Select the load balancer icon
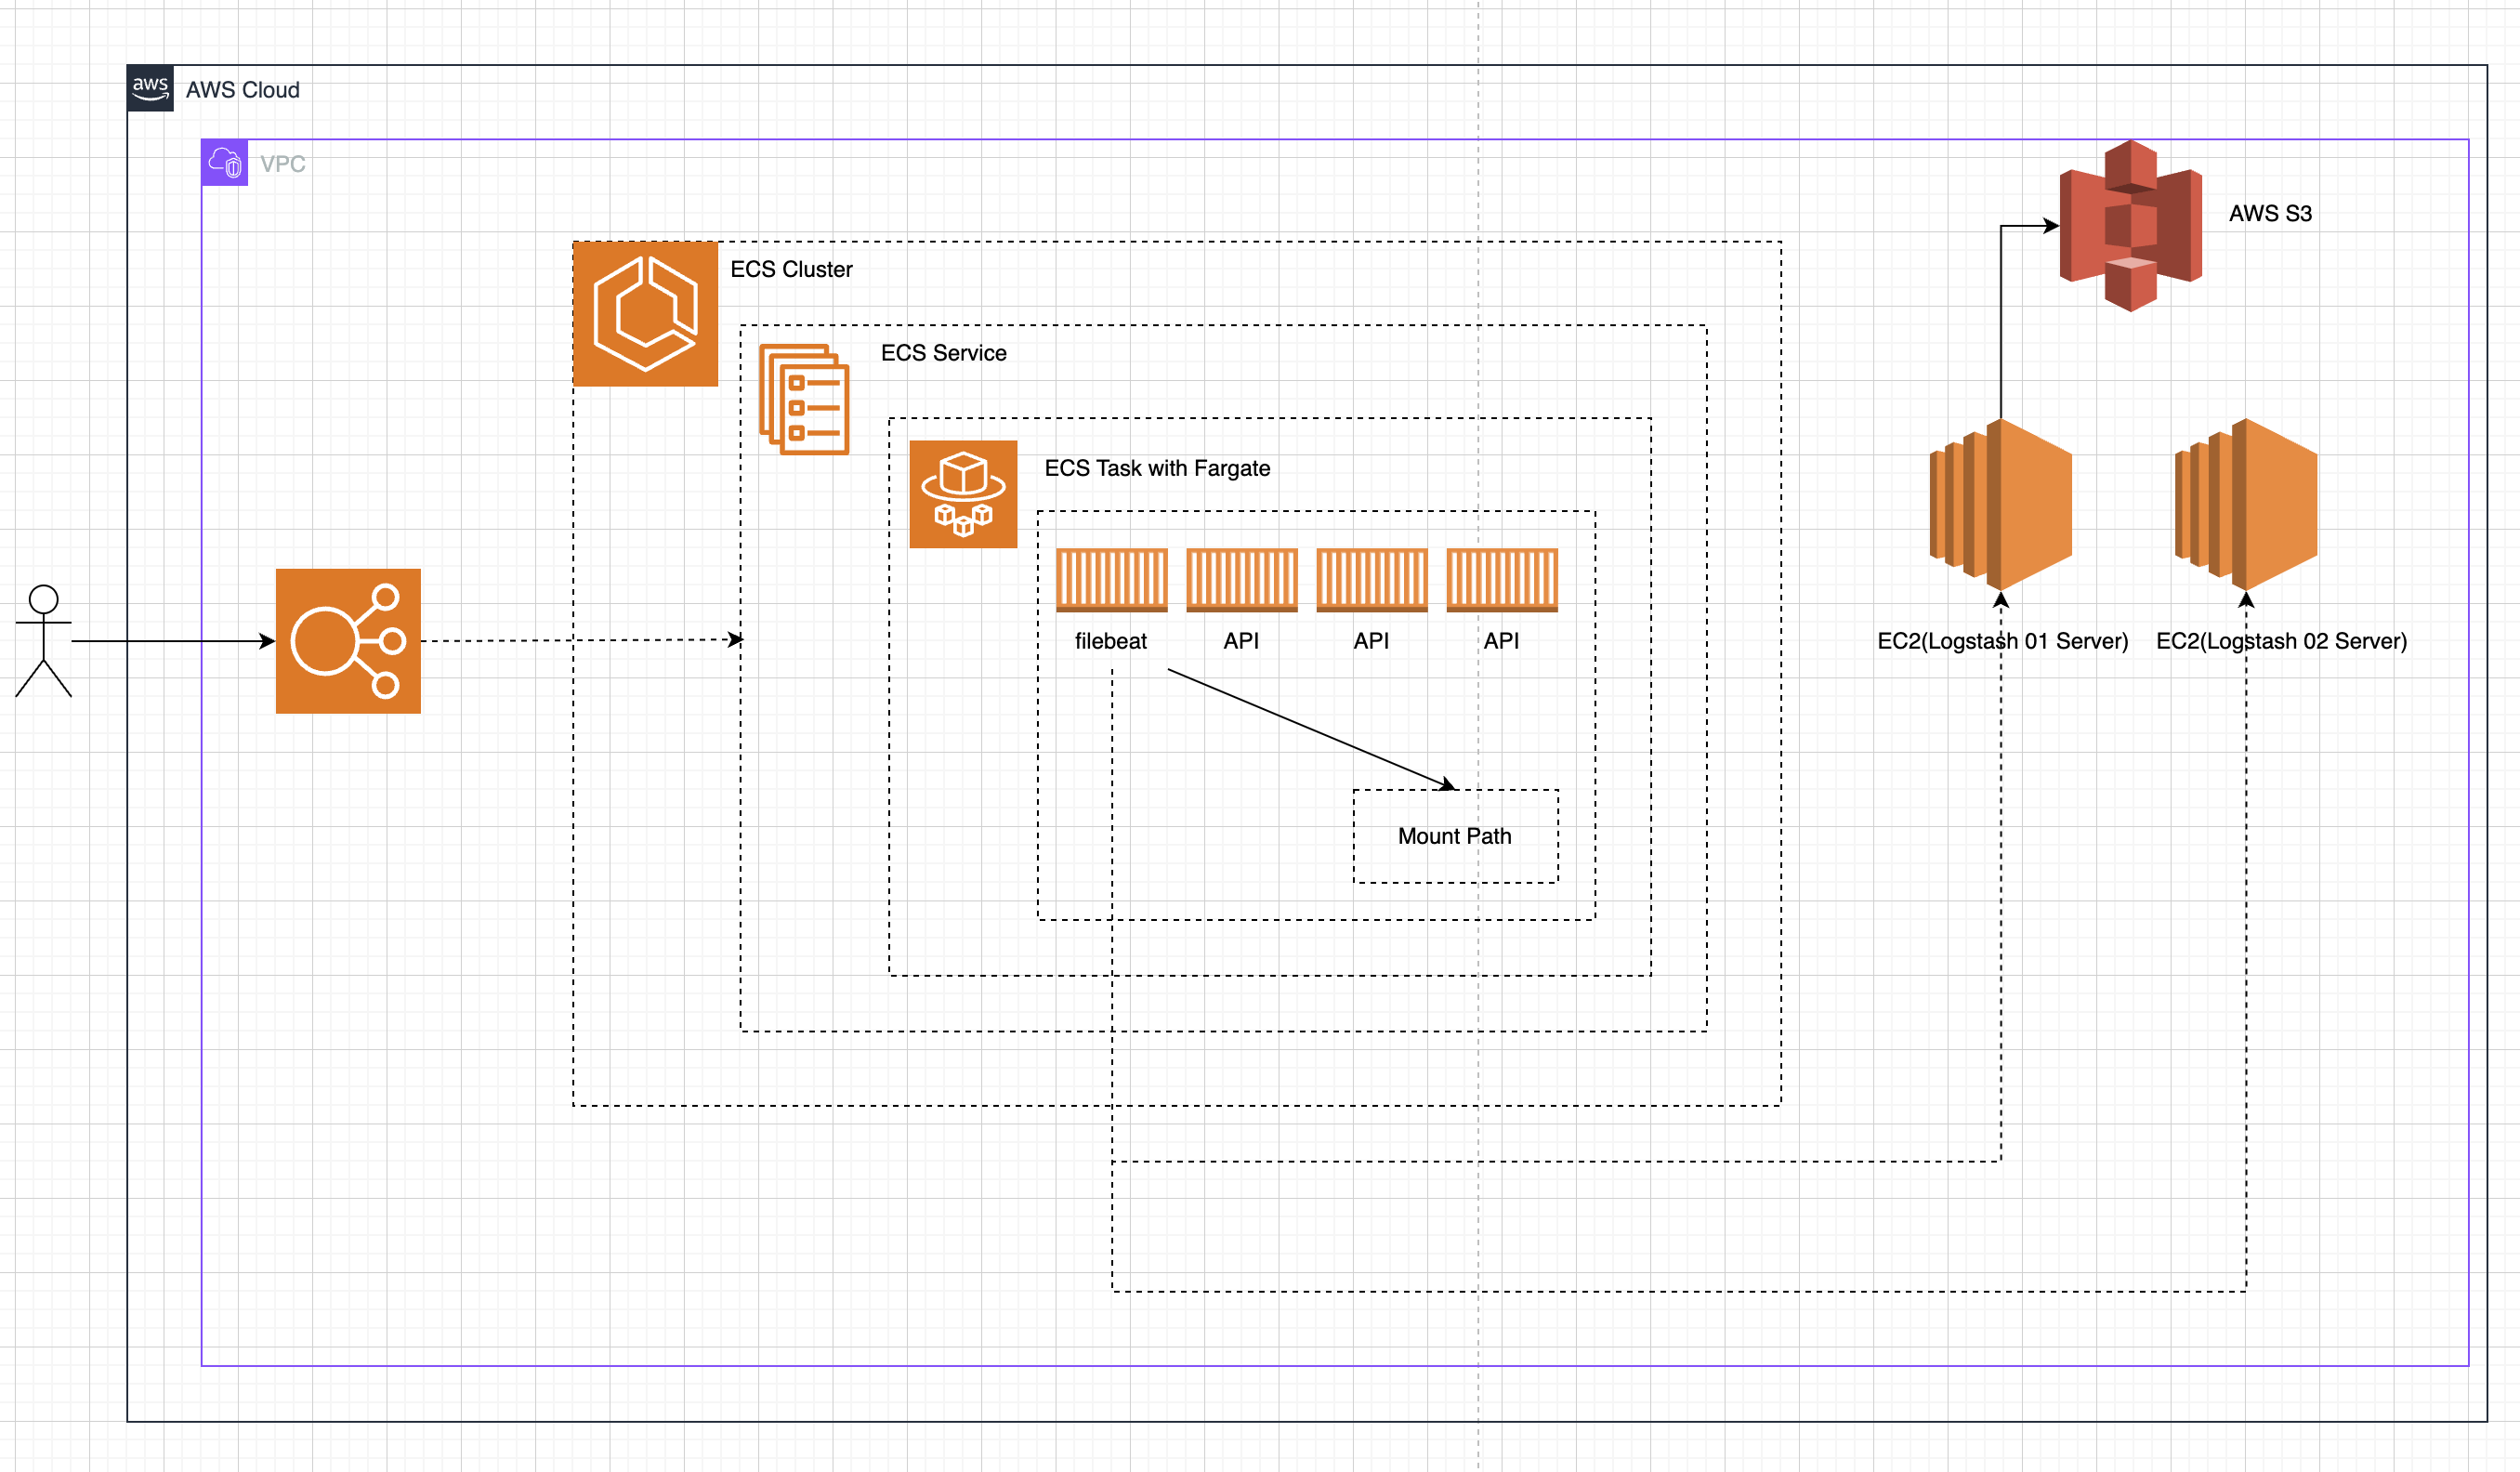 pyautogui.click(x=348, y=641)
